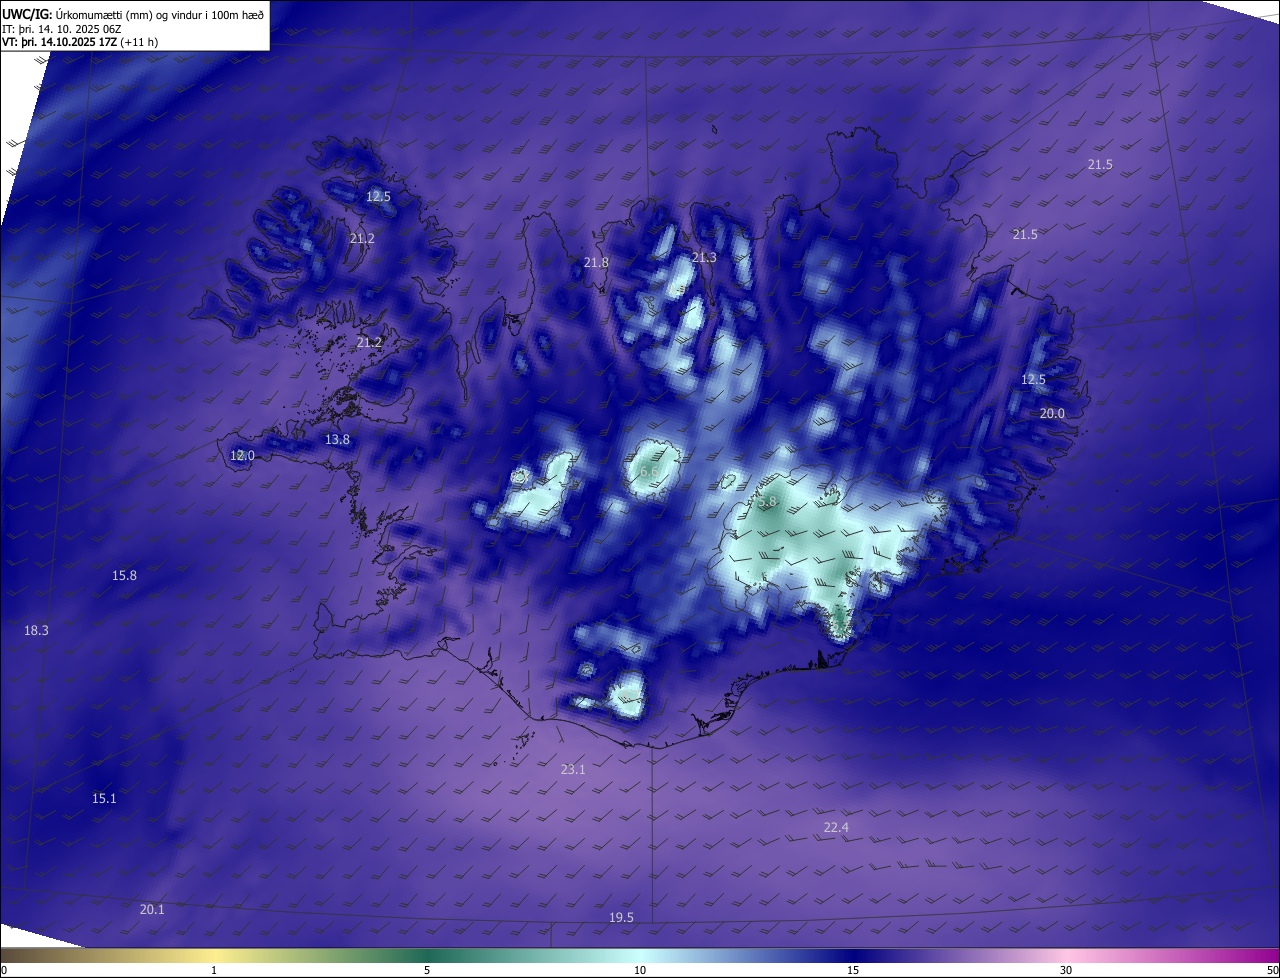Image resolution: width=1280 pixels, height=978 pixels.
Task: Click the 21.8 value on the north coast
Action: pyautogui.click(x=596, y=262)
